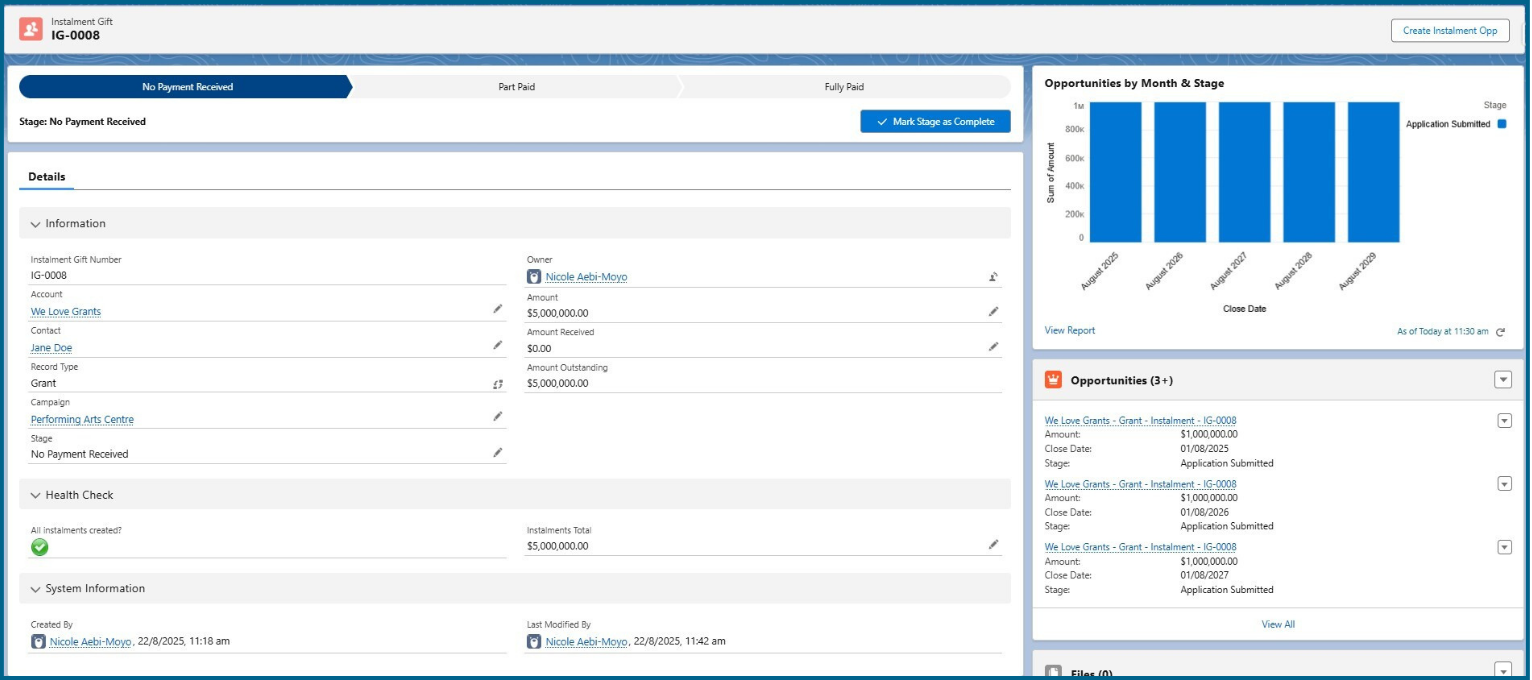Open the We Love Grants account link
This screenshot has height=680, width=1532.
(66, 312)
